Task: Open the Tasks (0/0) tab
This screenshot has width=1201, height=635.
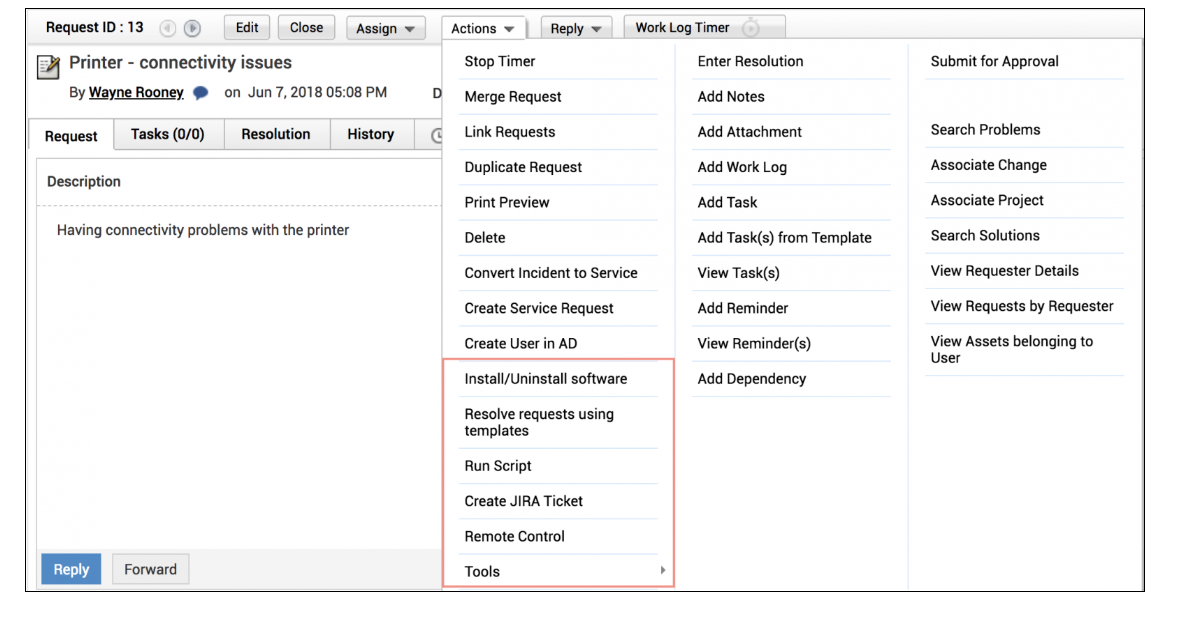Action: [167, 134]
